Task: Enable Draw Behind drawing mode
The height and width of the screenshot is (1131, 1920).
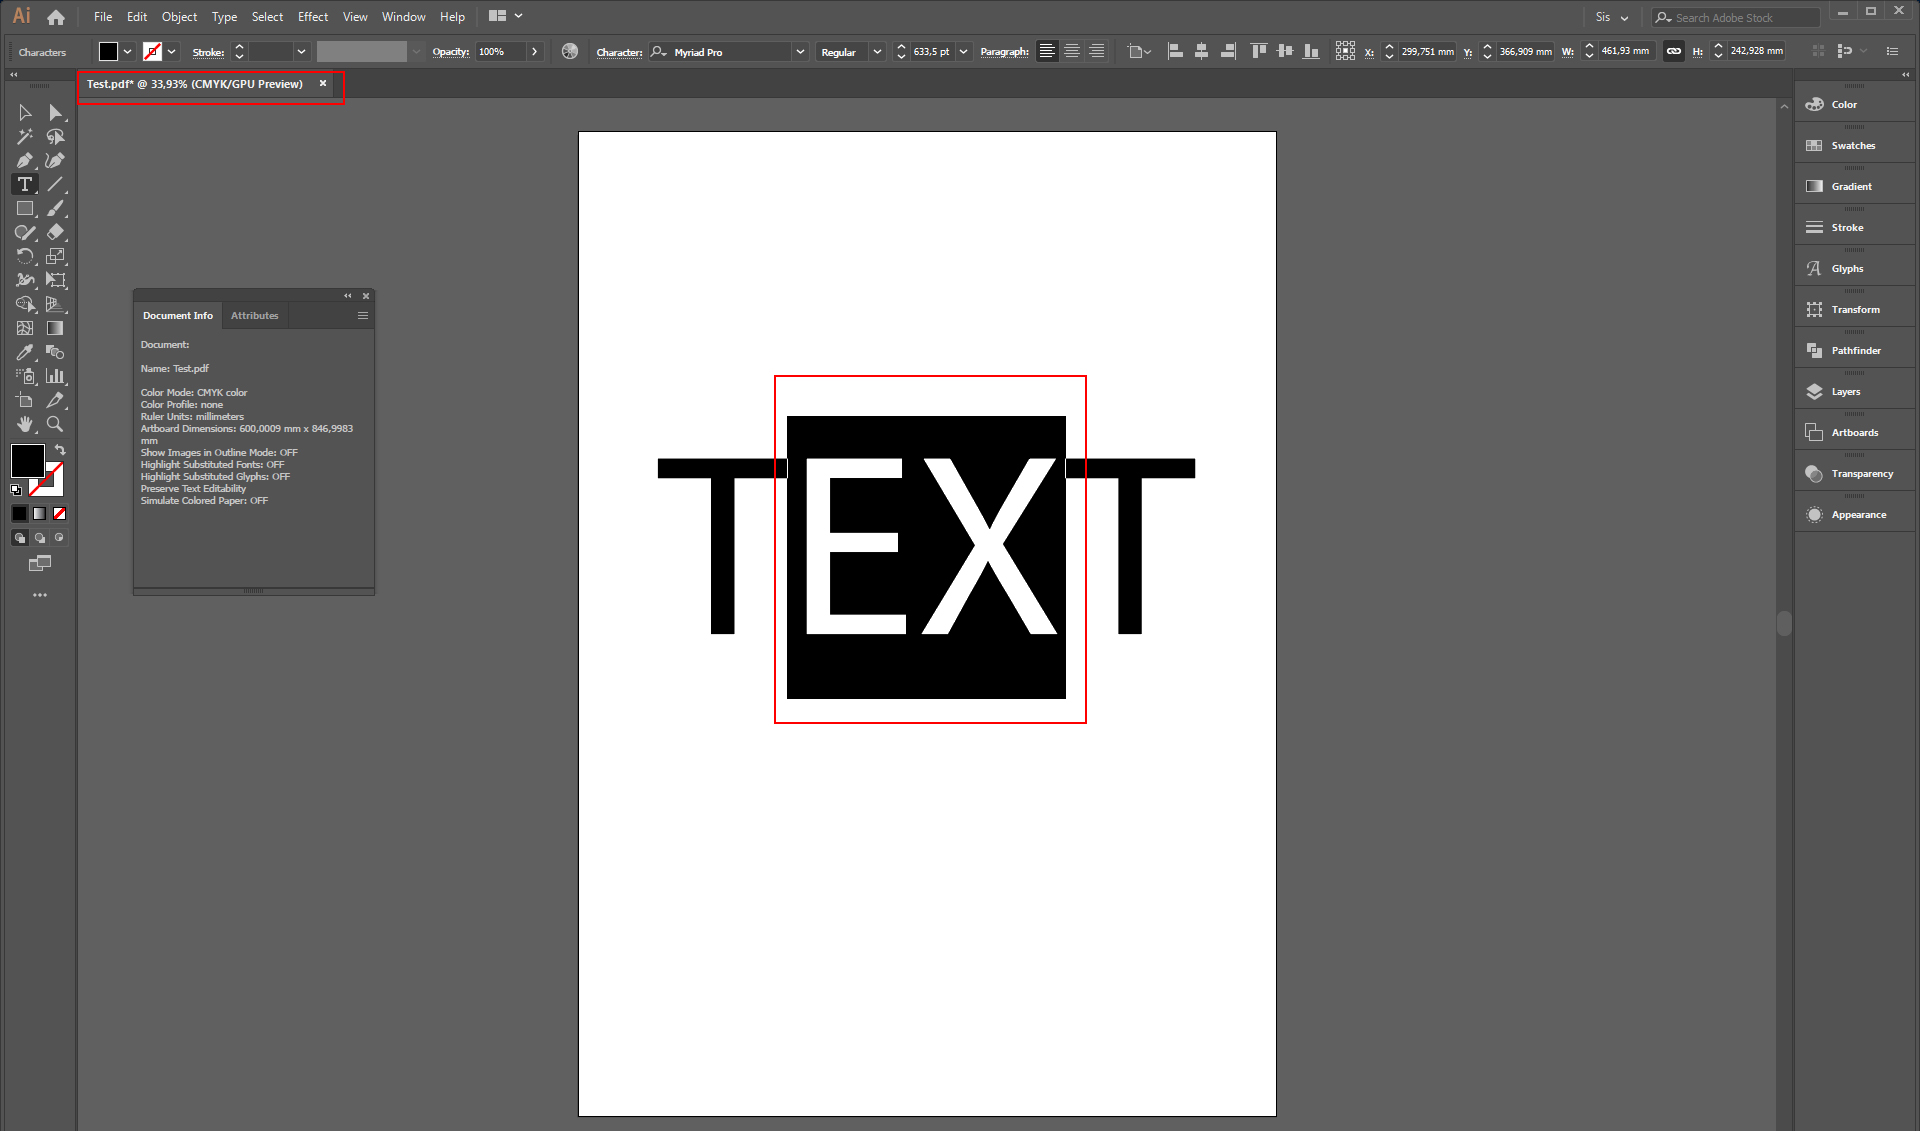Action: 38,537
